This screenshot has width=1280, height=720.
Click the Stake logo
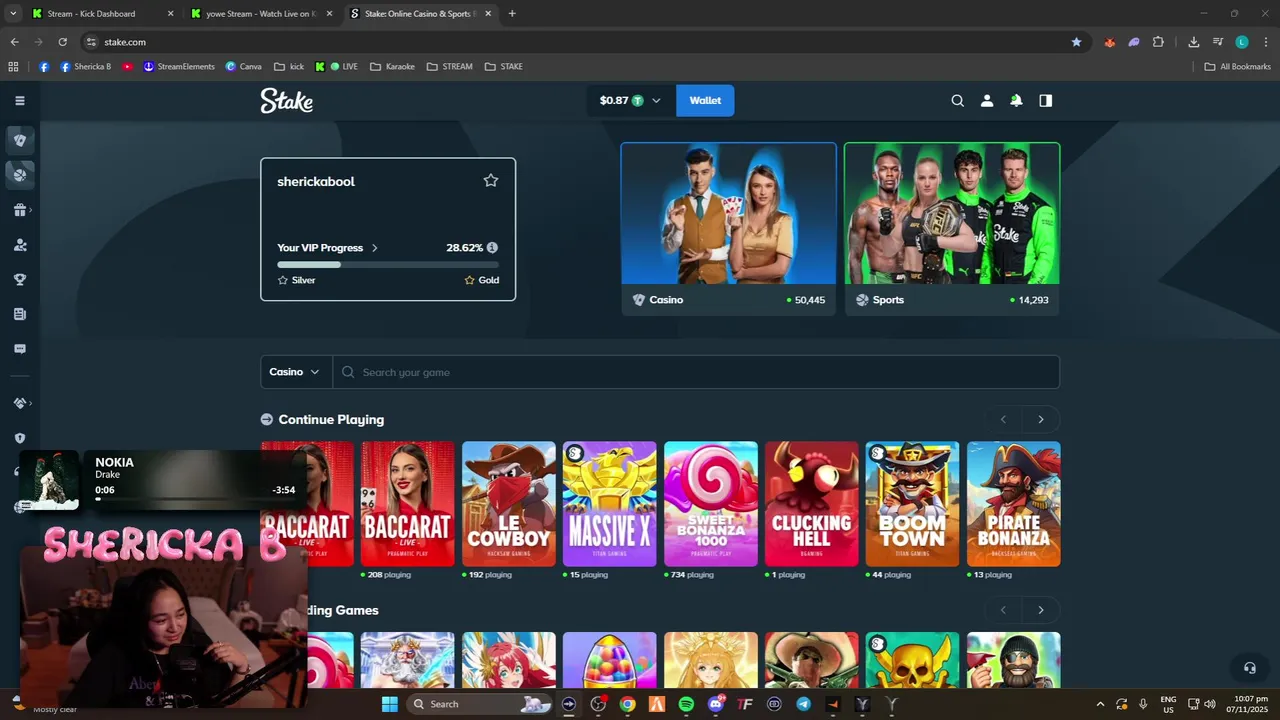pyautogui.click(x=287, y=100)
